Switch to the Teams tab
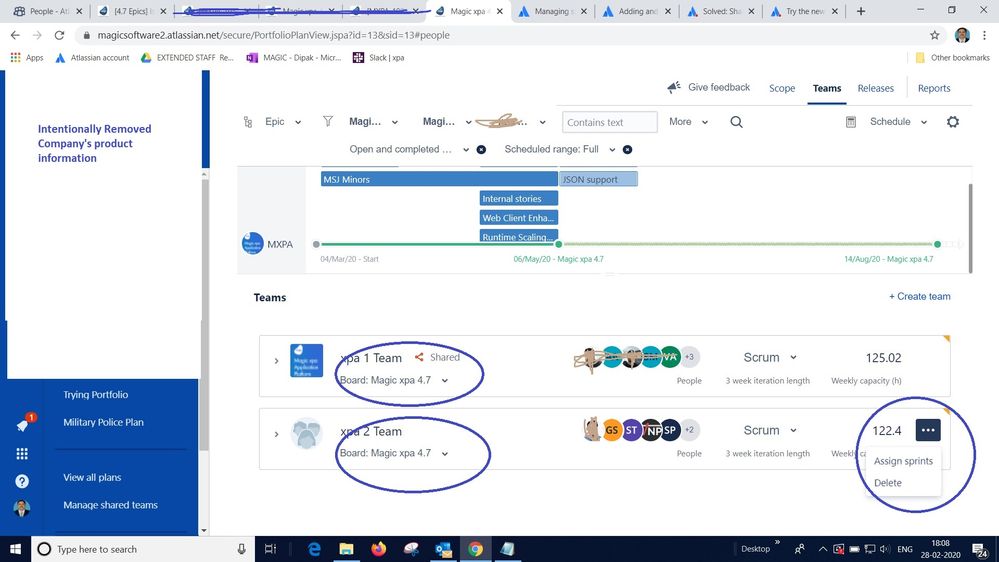The width and height of the screenshot is (999, 562). (x=827, y=88)
